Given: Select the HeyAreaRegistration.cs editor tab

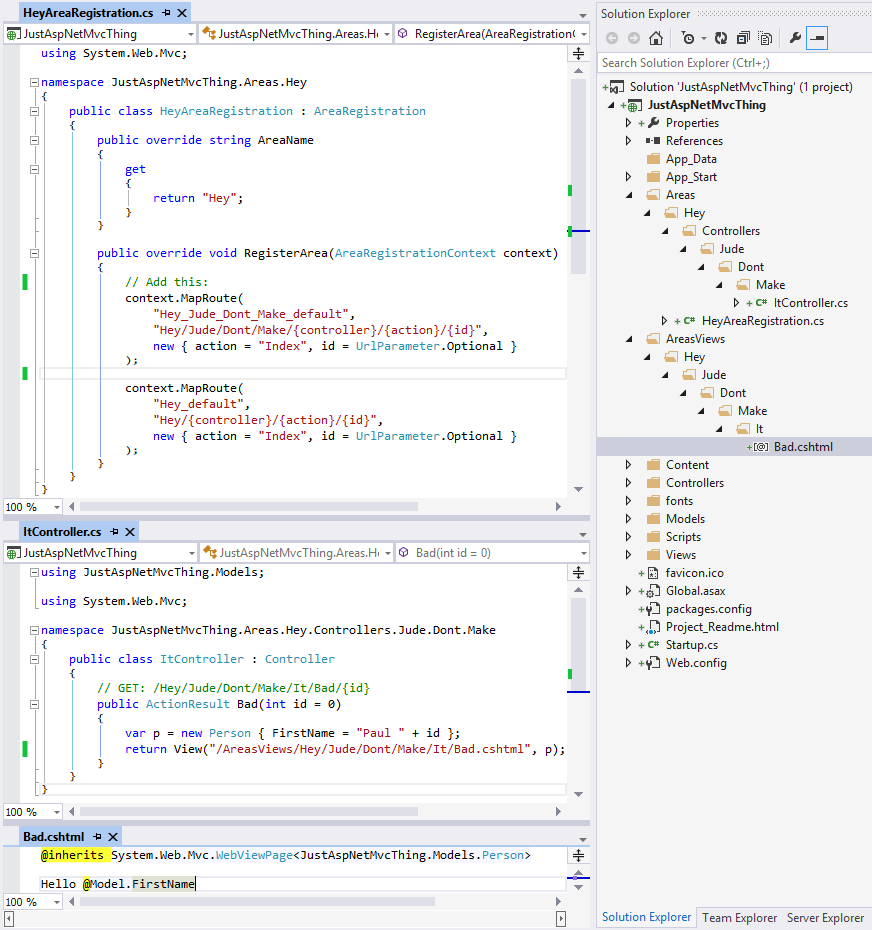Looking at the screenshot, I should tap(88, 12).
